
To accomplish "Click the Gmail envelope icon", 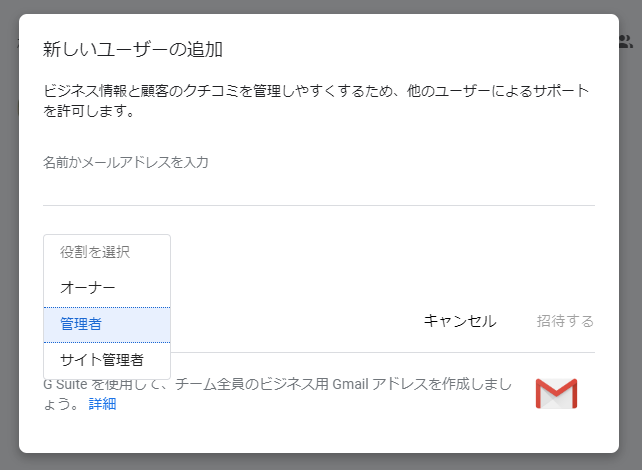I will 556,394.
